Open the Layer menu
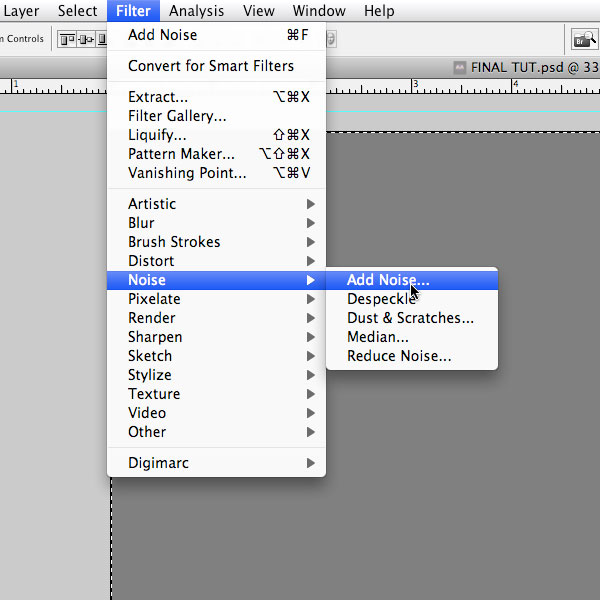 point(21,11)
